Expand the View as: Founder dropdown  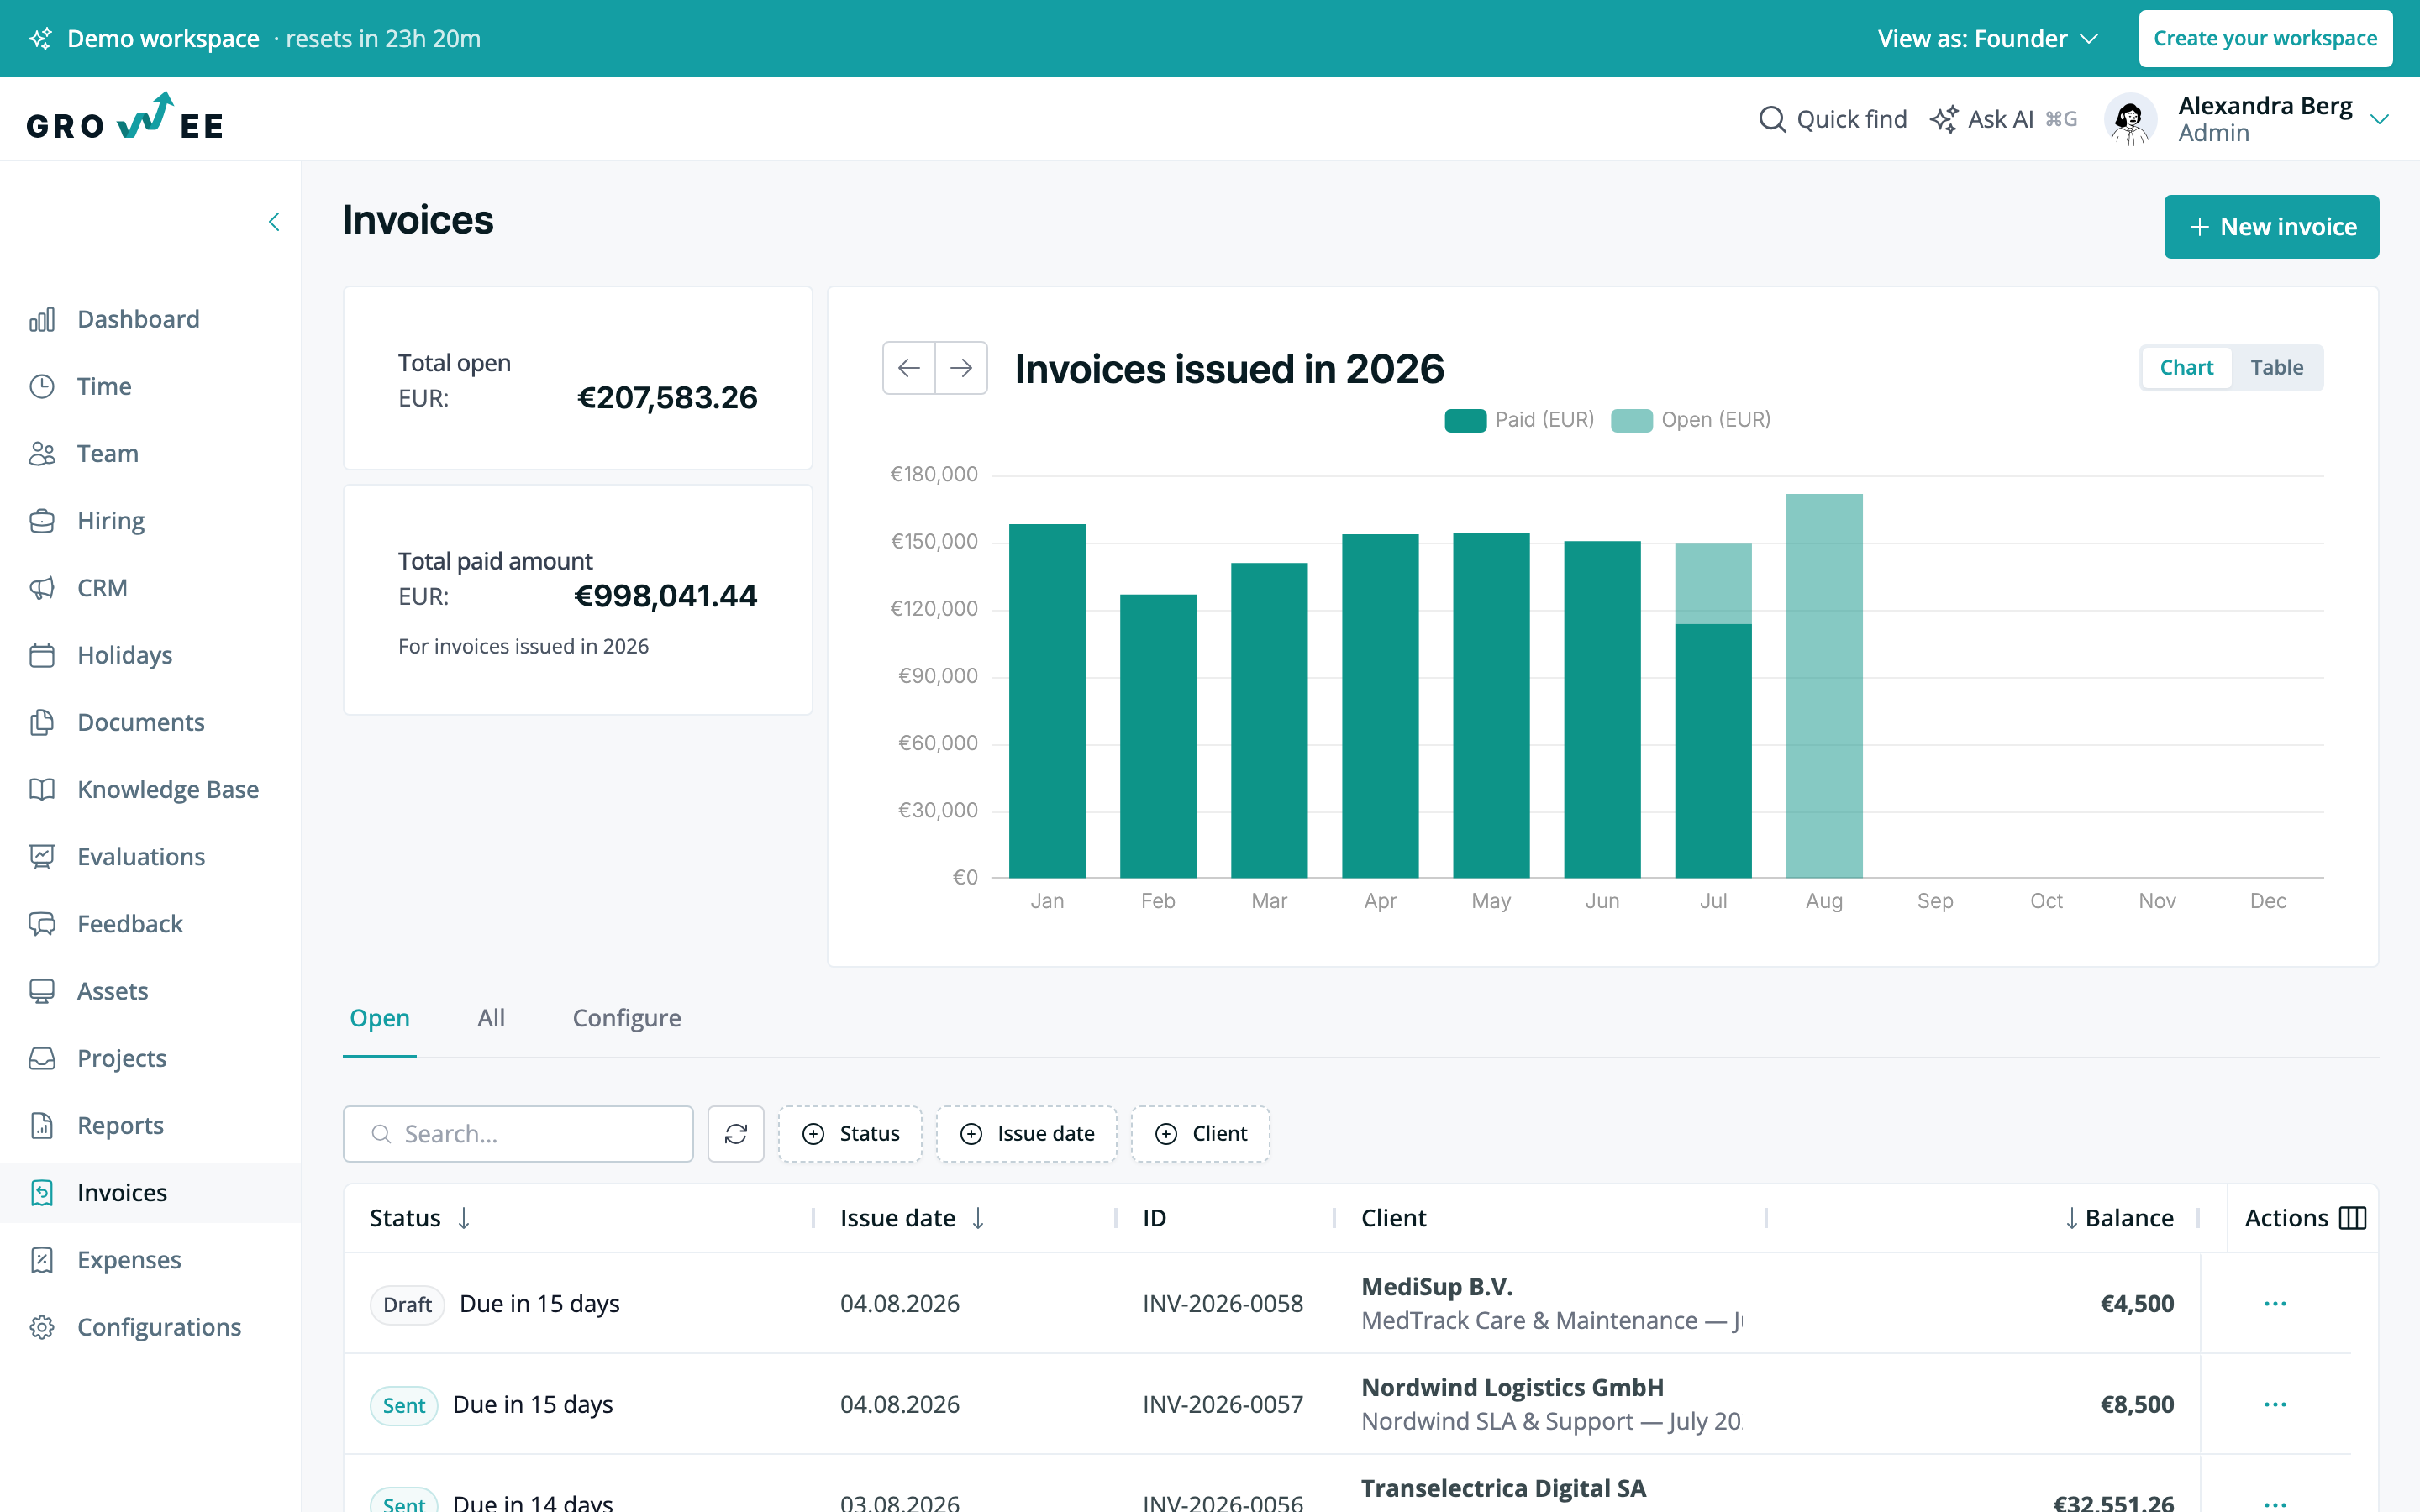[x=1987, y=38]
